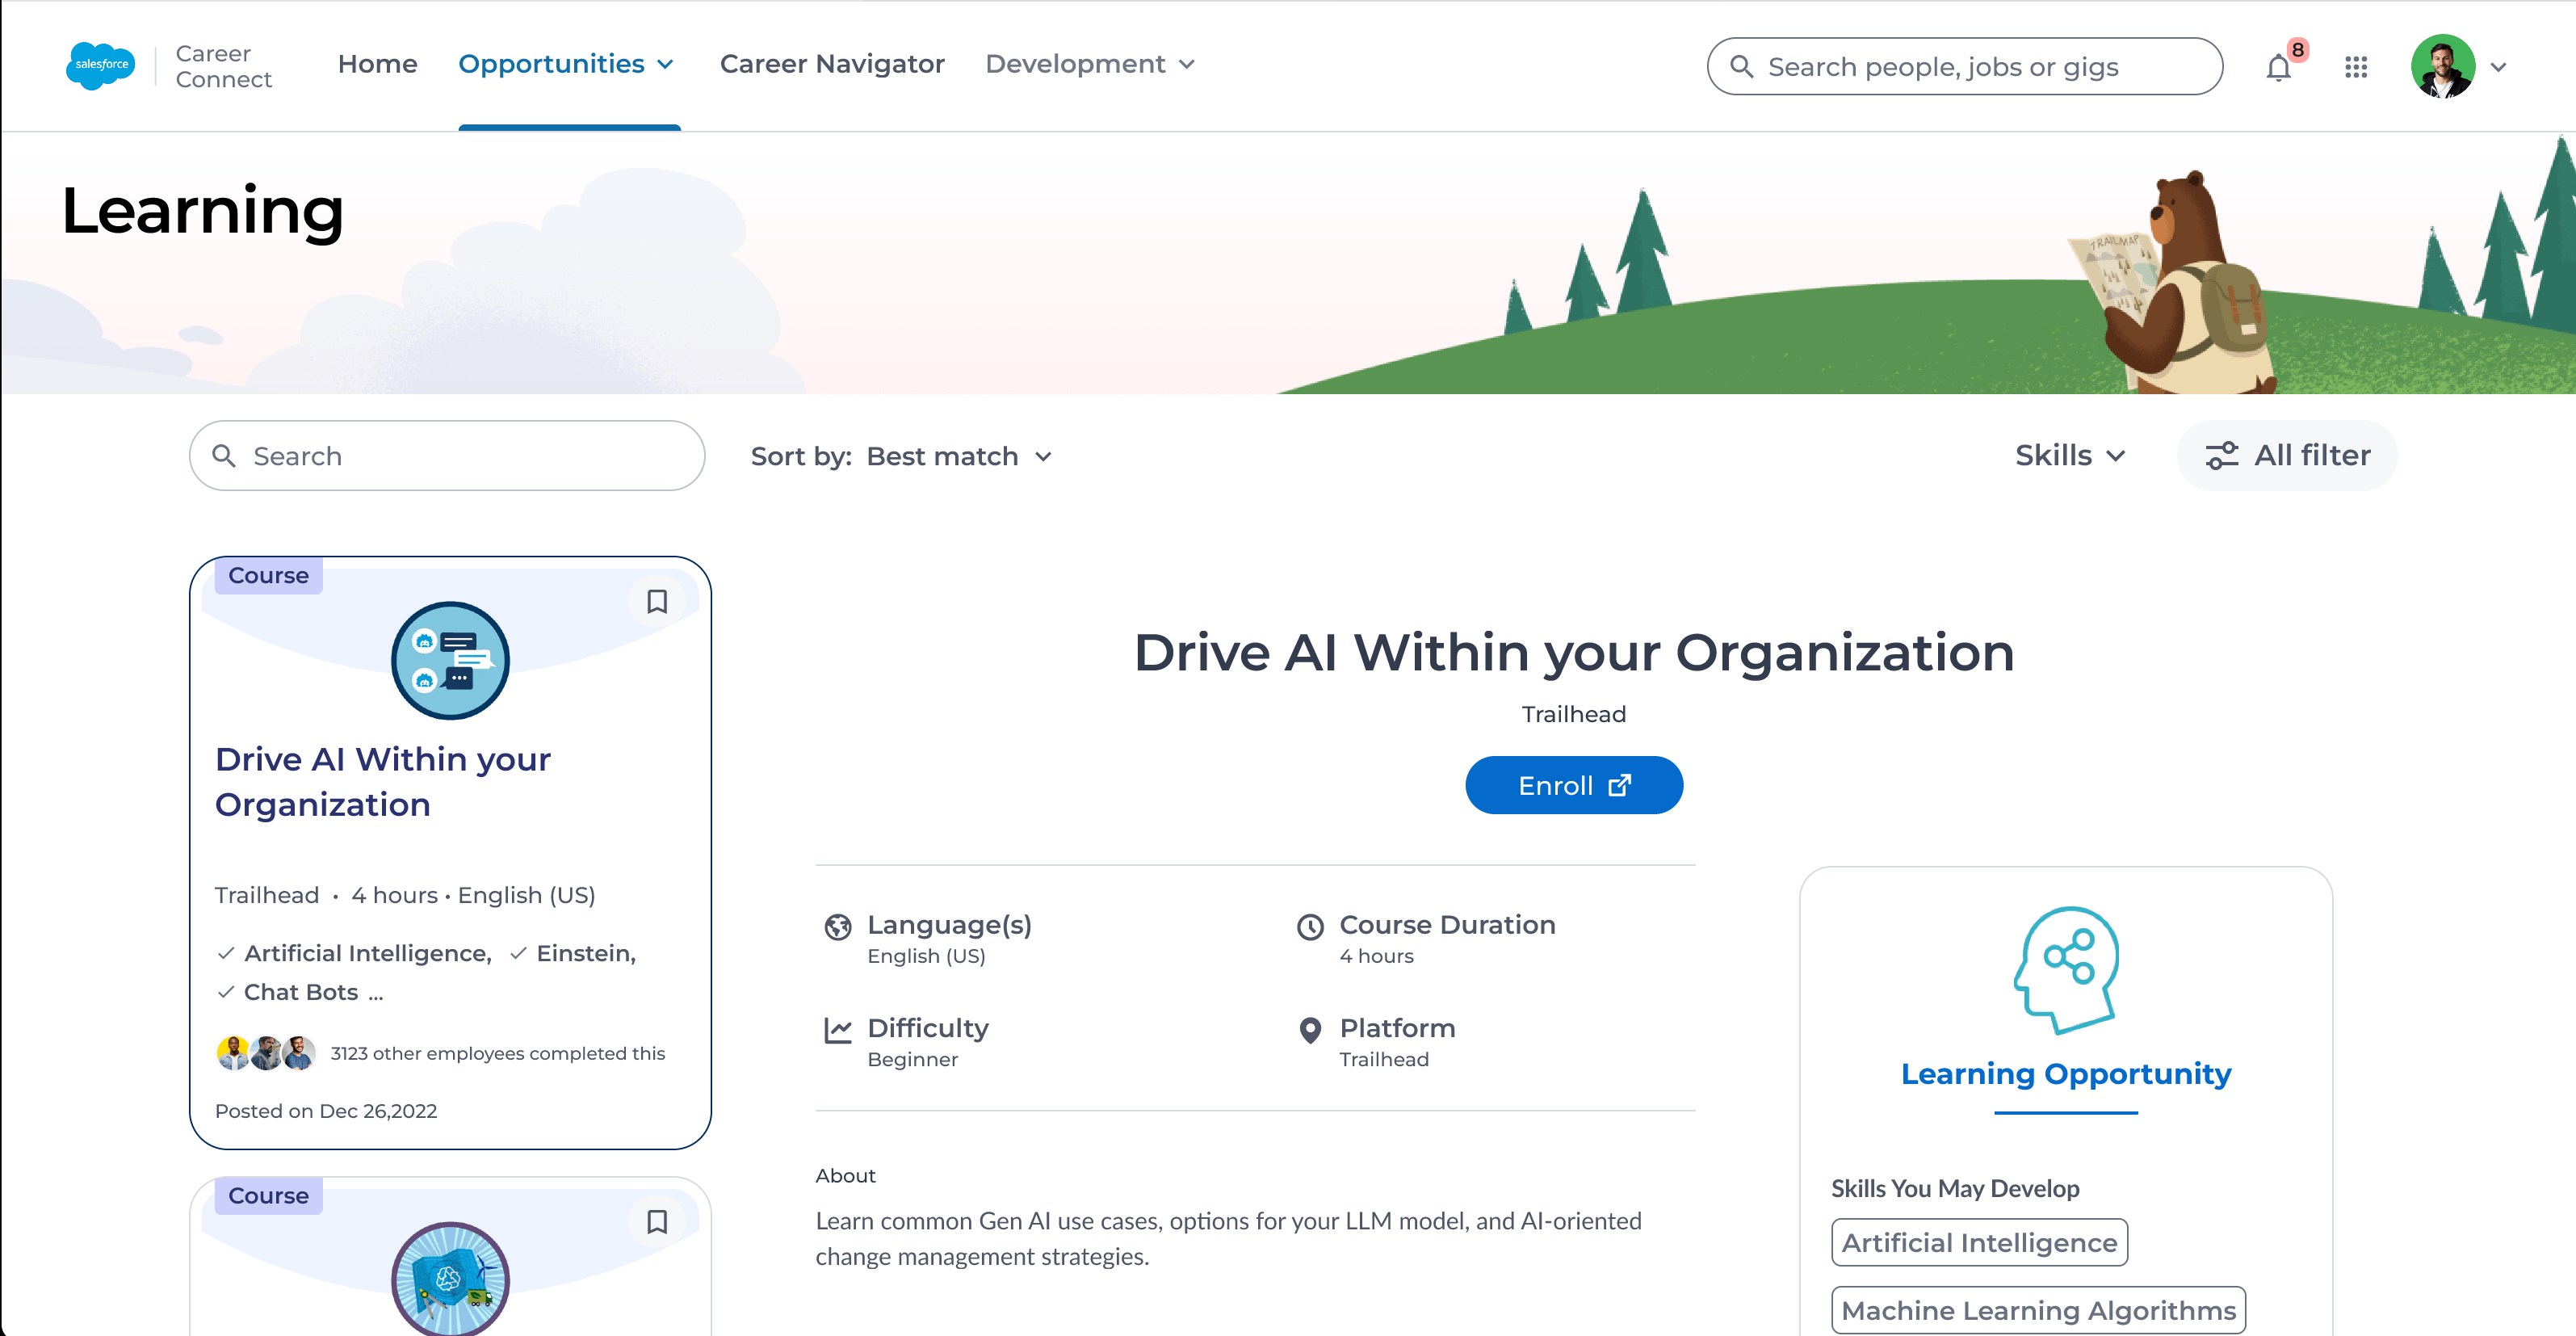Click the Enroll button
This screenshot has width=2576, height=1336.
click(x=1573, y=785)
